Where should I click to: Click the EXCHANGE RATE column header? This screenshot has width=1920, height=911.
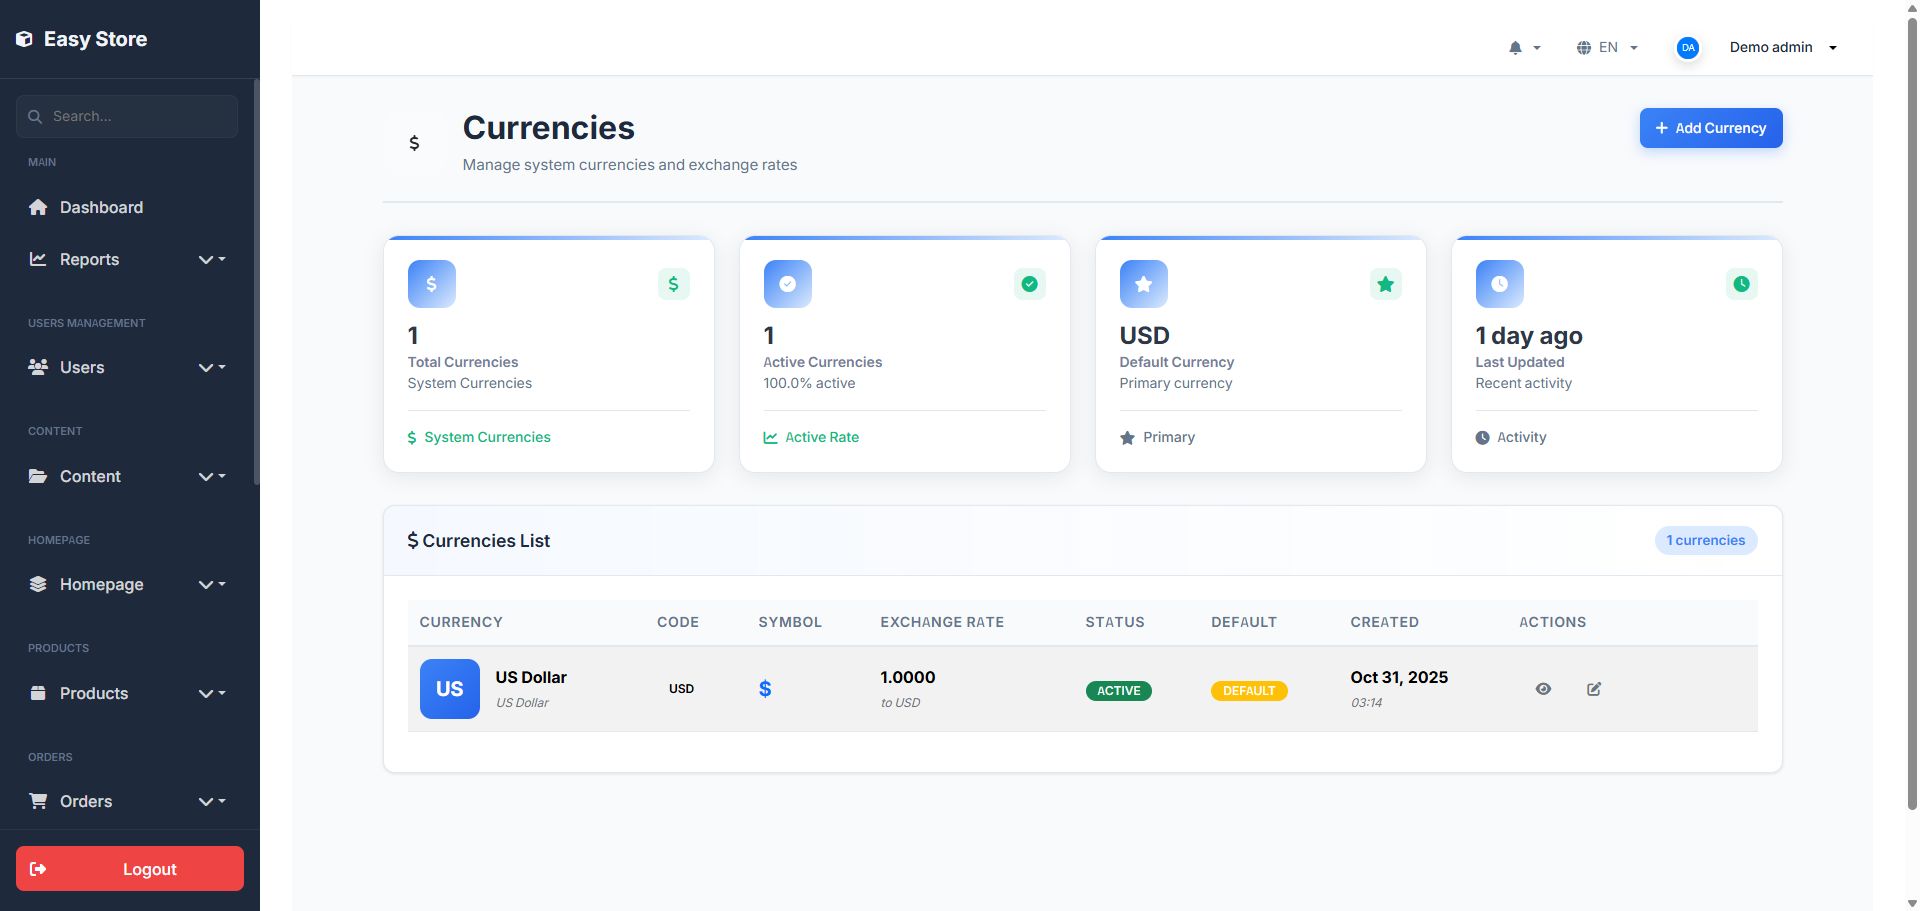942,622
